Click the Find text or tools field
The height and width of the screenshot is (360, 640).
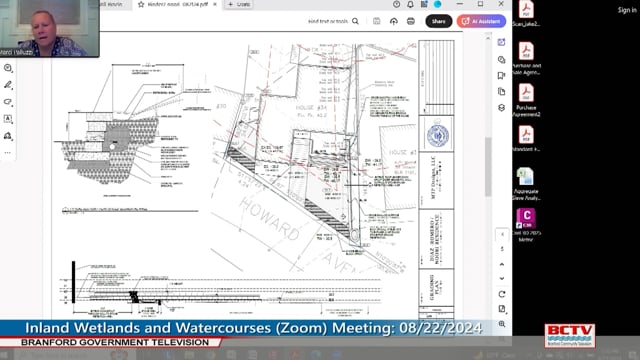(328, 21)
